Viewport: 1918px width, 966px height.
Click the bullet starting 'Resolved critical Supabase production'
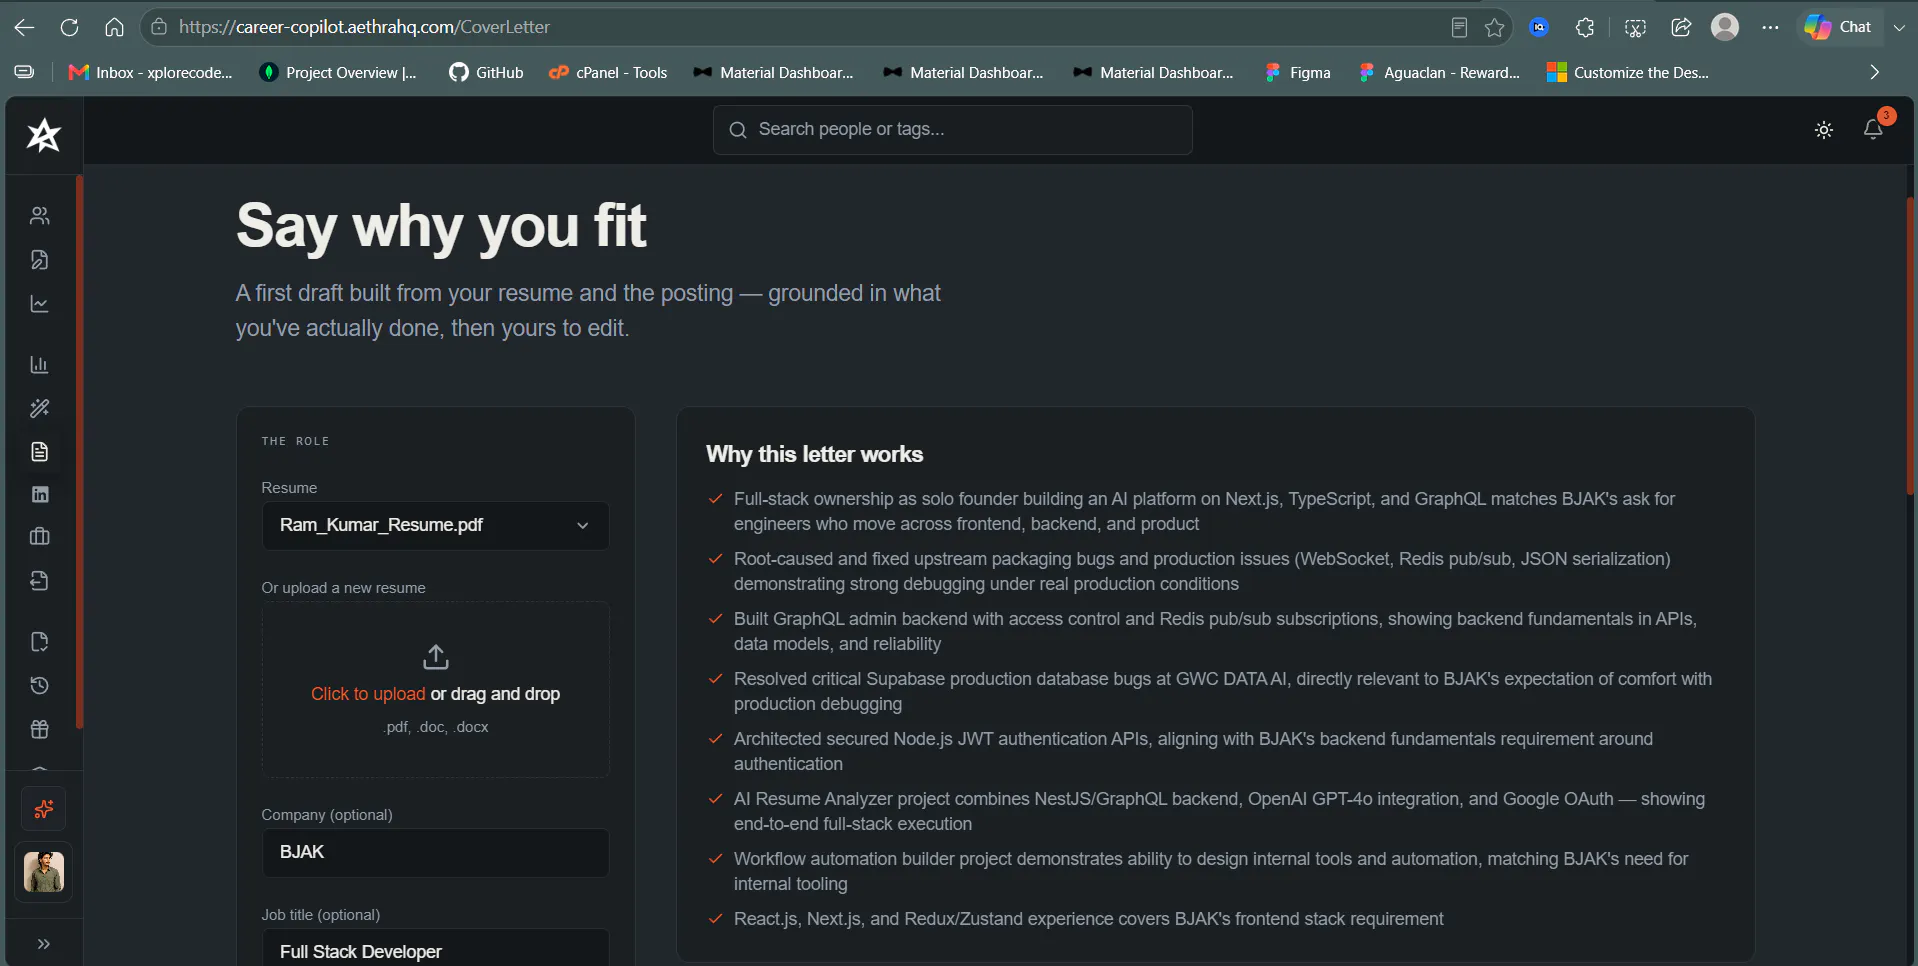pos(1223,691)
